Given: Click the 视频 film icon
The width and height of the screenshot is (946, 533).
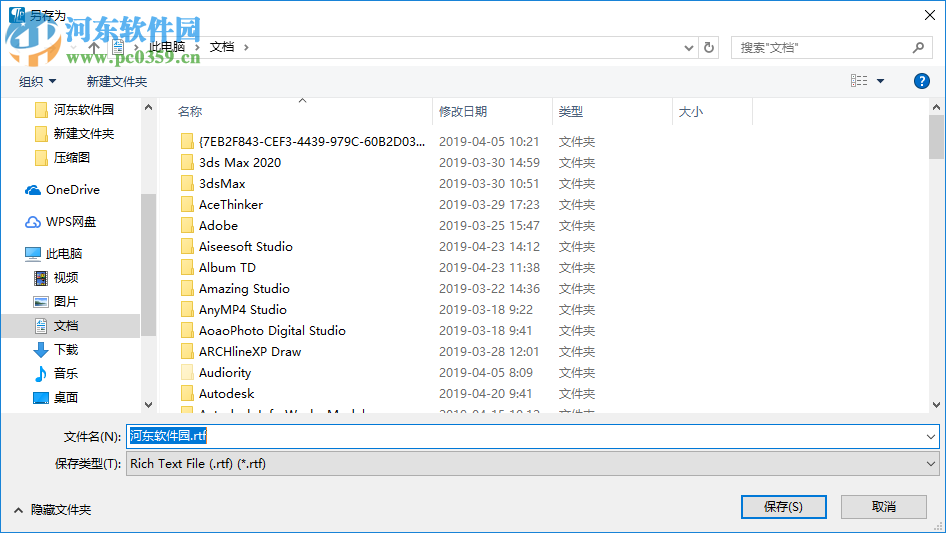Looking at the screenshot, I should pos(40,278).
